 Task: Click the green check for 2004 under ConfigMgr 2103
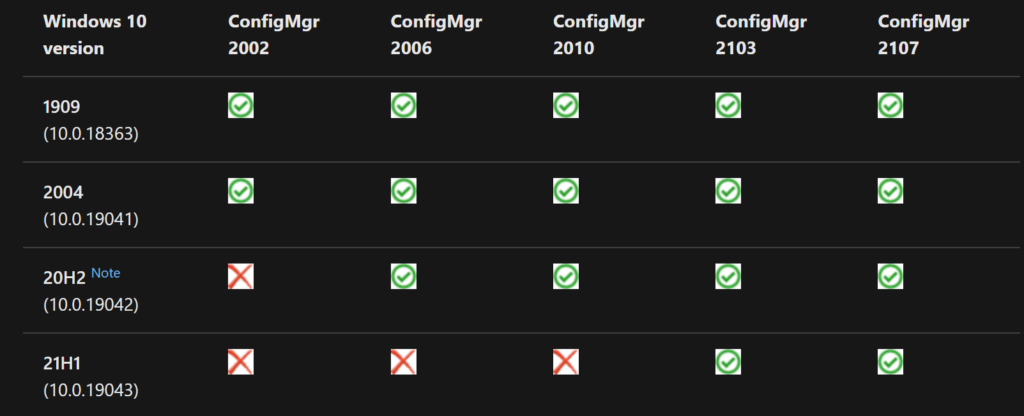point(728,191)
